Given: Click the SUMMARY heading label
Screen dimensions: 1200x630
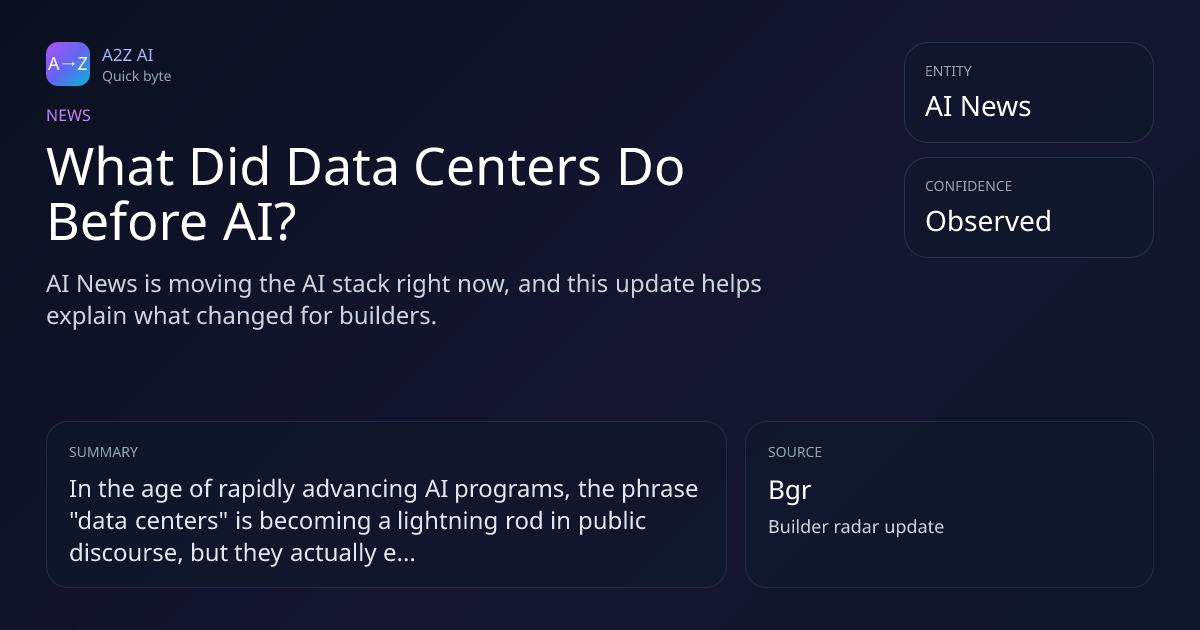Looking at the screenshot, I should 103,452.
